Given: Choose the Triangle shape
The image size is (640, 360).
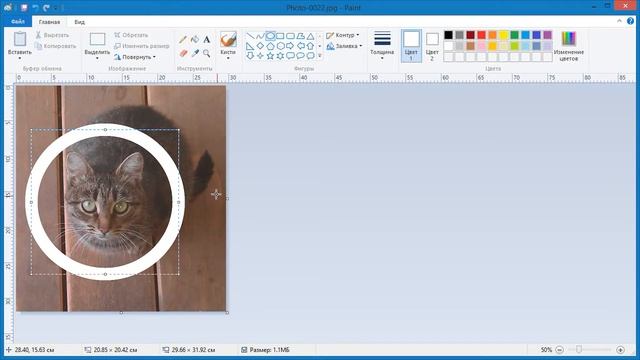Looking at the screenshot, I should pyautogui.click(x=311, y=36).
